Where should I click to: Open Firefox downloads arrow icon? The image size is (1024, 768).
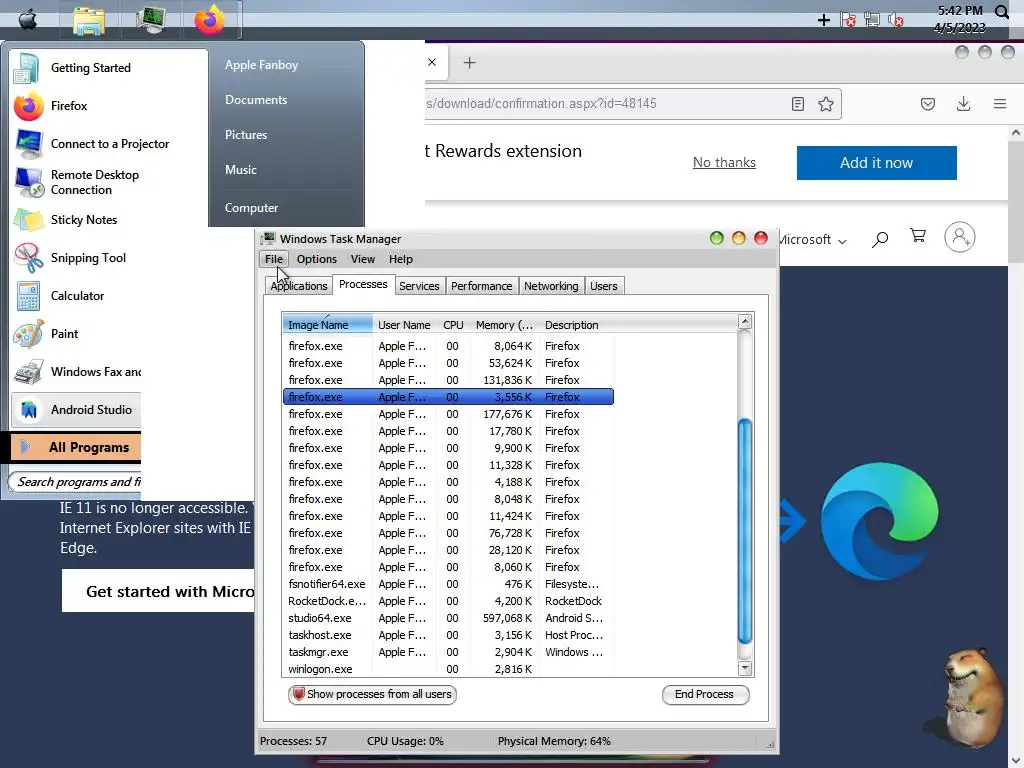click(x=963, y=104)
